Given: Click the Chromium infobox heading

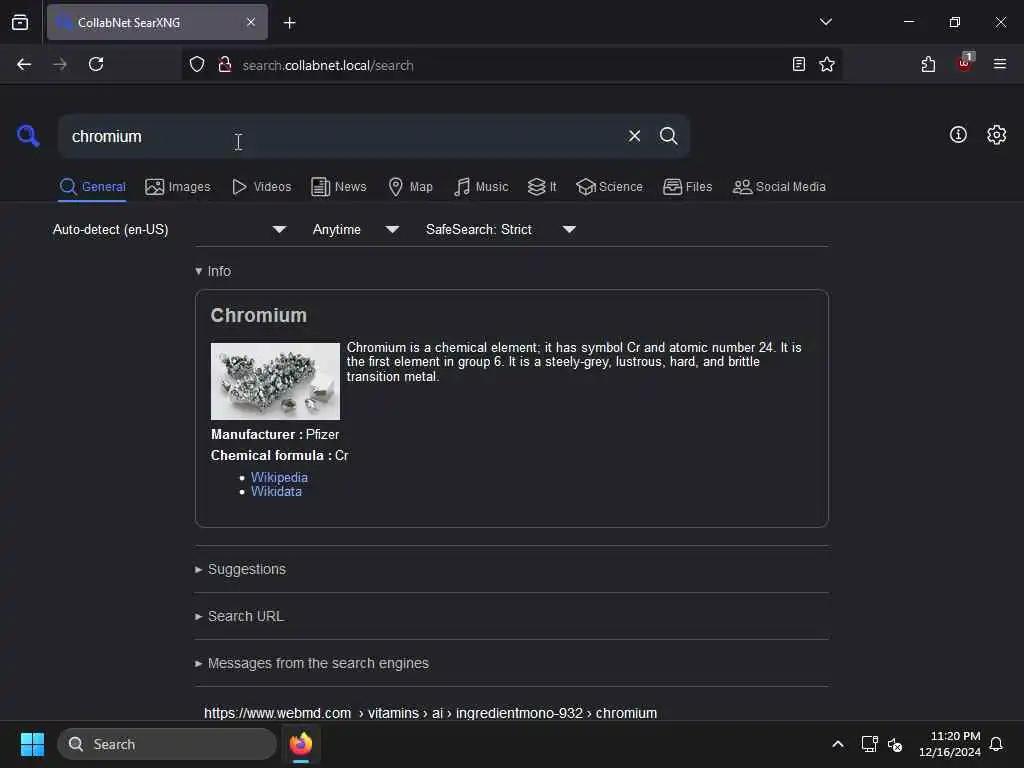Looking at the screenshot, I should point(259,315).
